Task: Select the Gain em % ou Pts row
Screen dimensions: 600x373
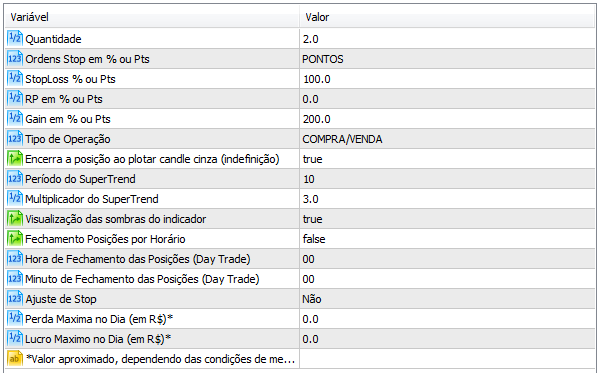Action: click(300, 119)
